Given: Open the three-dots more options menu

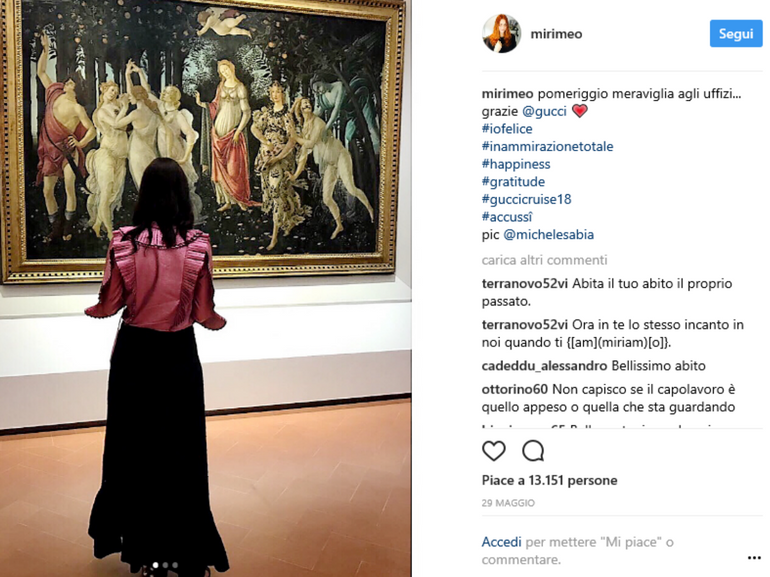Looking at the screenshot, I should (754, 557).
